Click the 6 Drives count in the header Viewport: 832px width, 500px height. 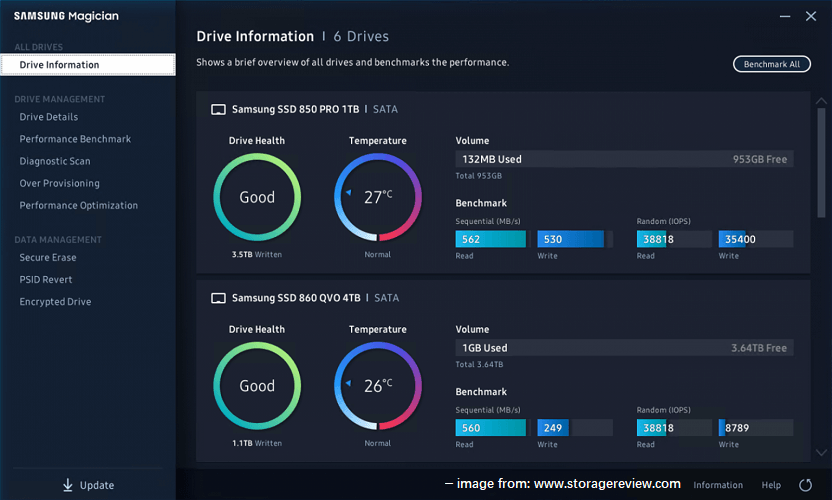click(x=361, y=37)
